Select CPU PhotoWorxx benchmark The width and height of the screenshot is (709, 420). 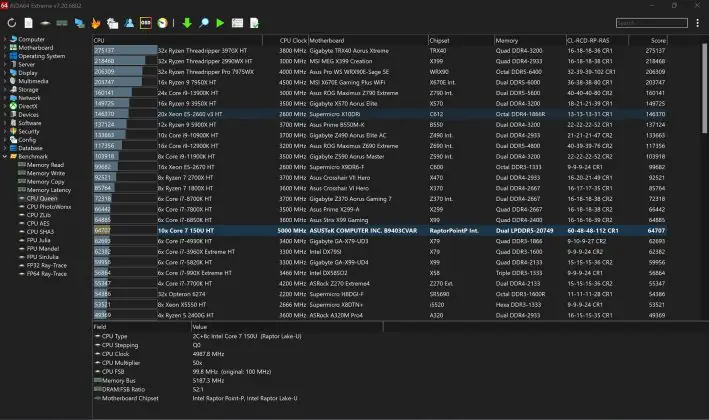pos(49,207)
